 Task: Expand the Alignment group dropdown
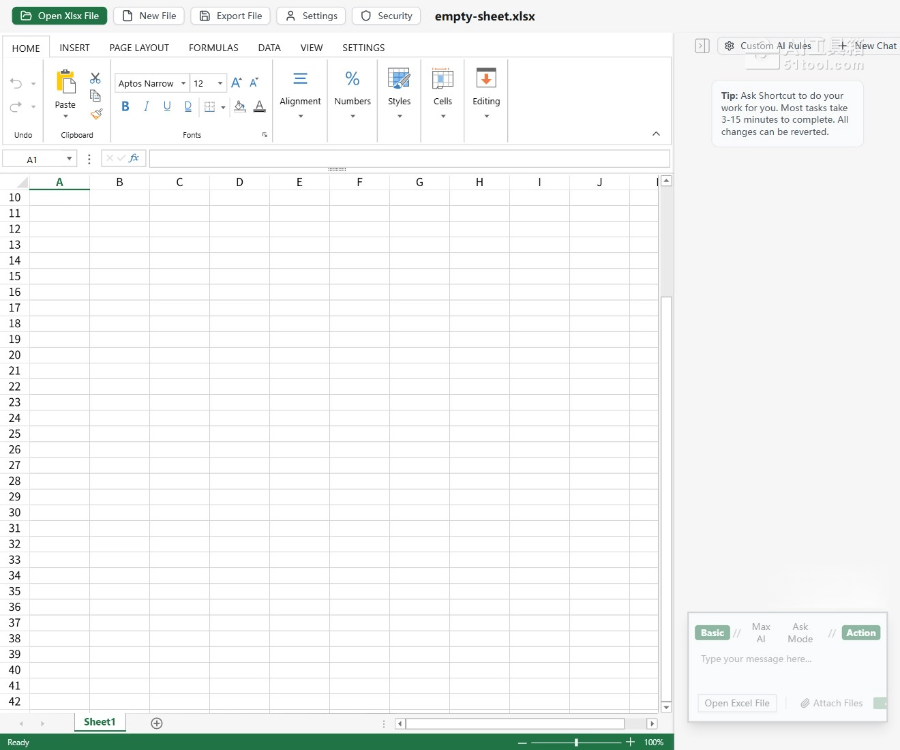click(300, 116)
